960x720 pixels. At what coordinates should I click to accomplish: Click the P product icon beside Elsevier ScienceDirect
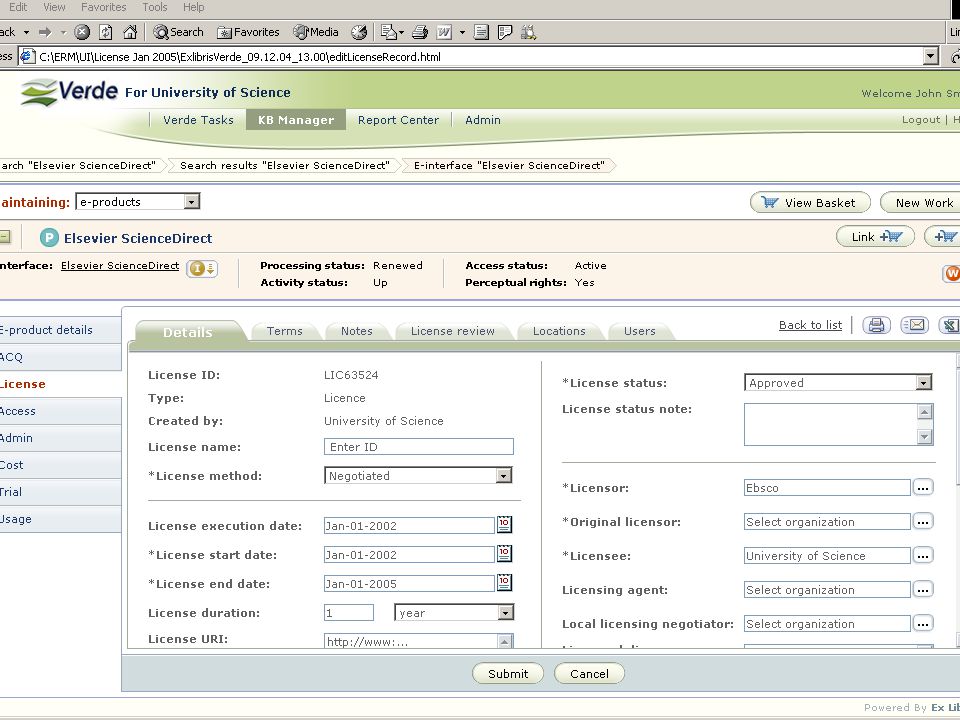tap(49, 238)
